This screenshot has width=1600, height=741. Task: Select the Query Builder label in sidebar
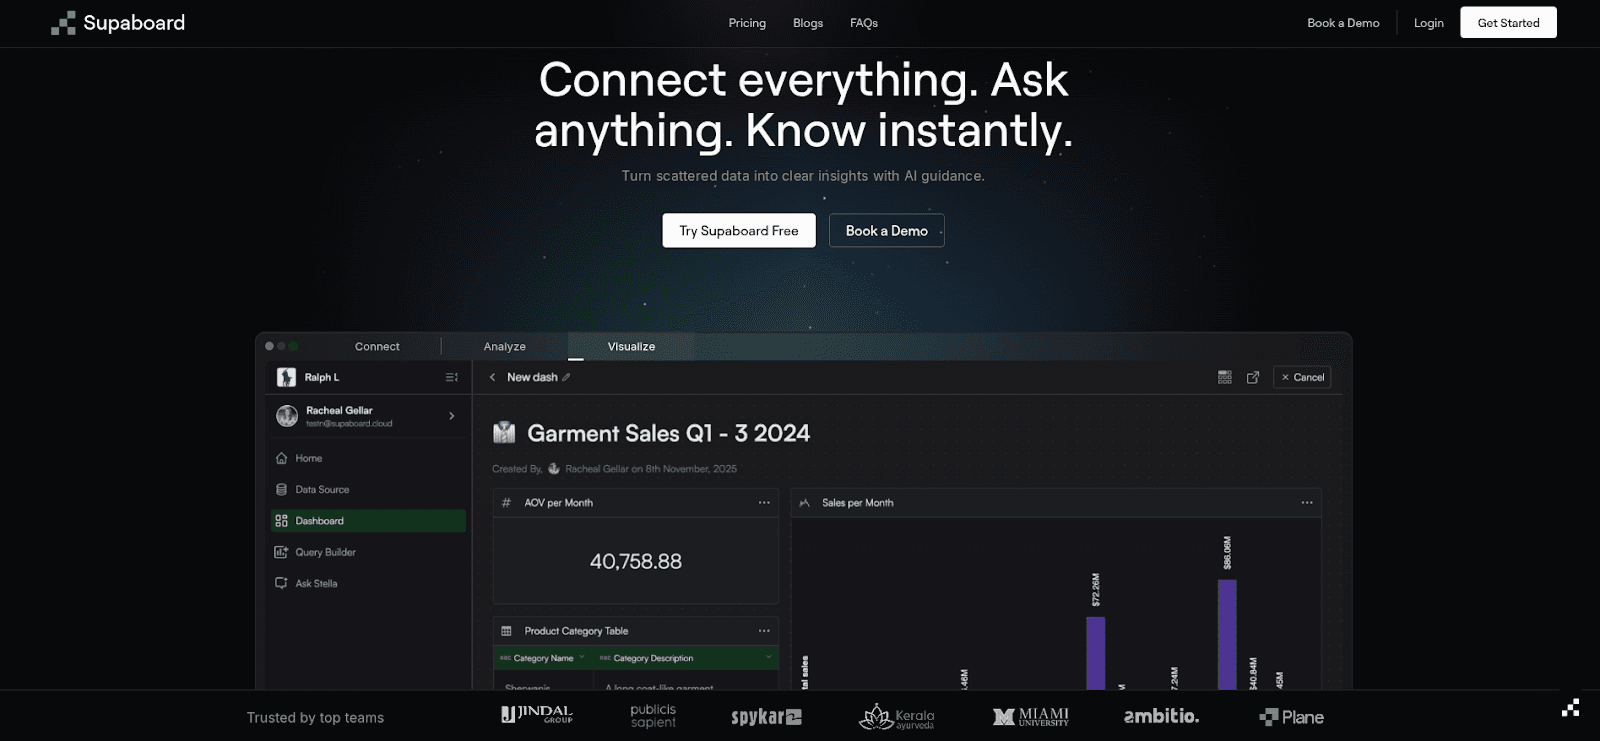(x=326, y=552)
